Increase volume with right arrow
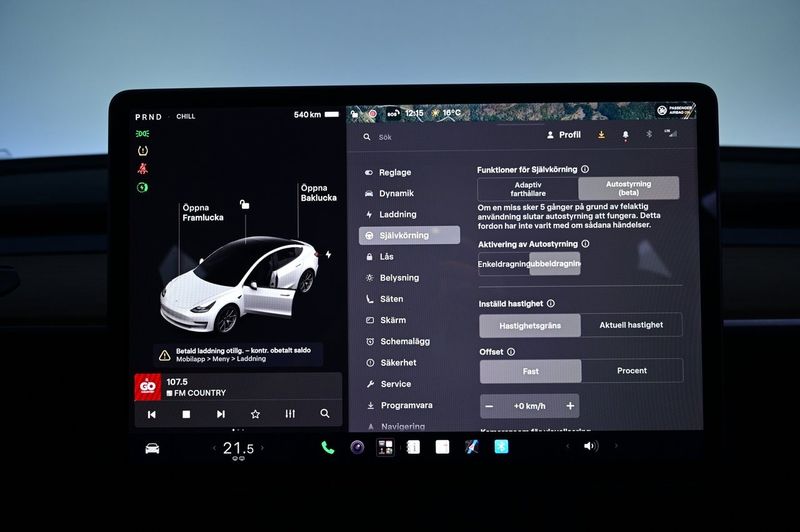This screenshot has width=800, height=532. pos(616,445)
